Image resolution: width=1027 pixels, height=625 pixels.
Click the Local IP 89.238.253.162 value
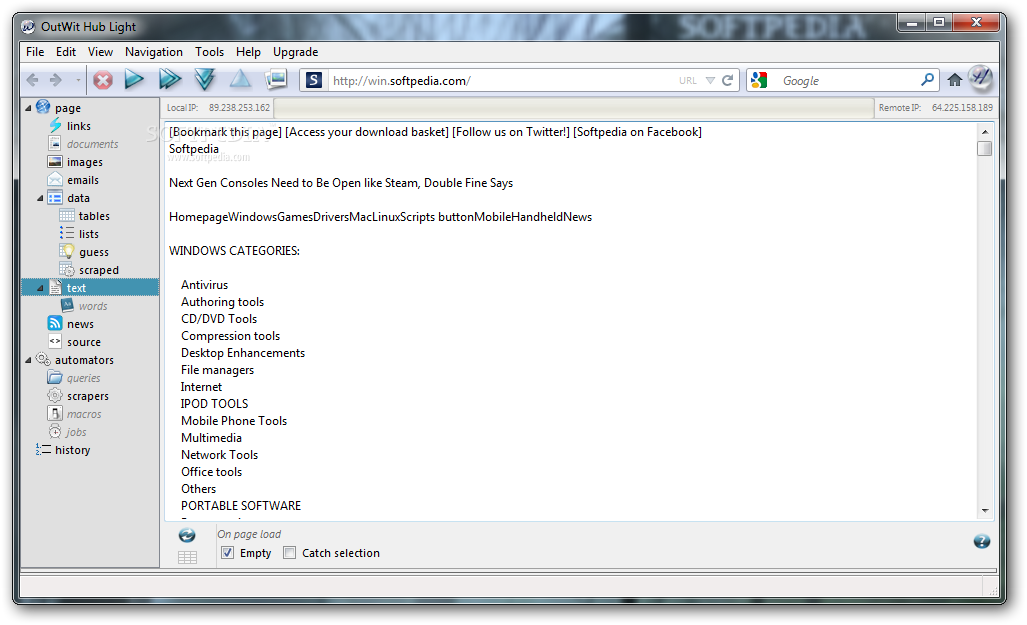click(239, 107)
